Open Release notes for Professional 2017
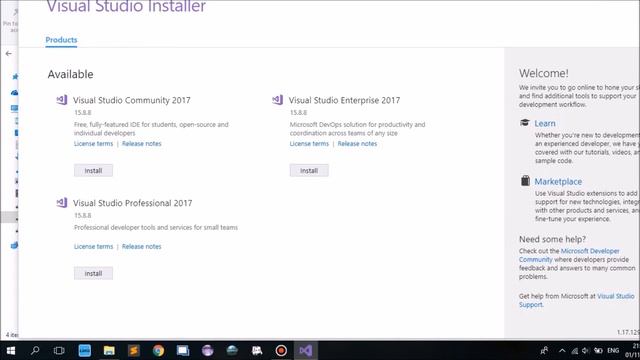 click(142, 247)
